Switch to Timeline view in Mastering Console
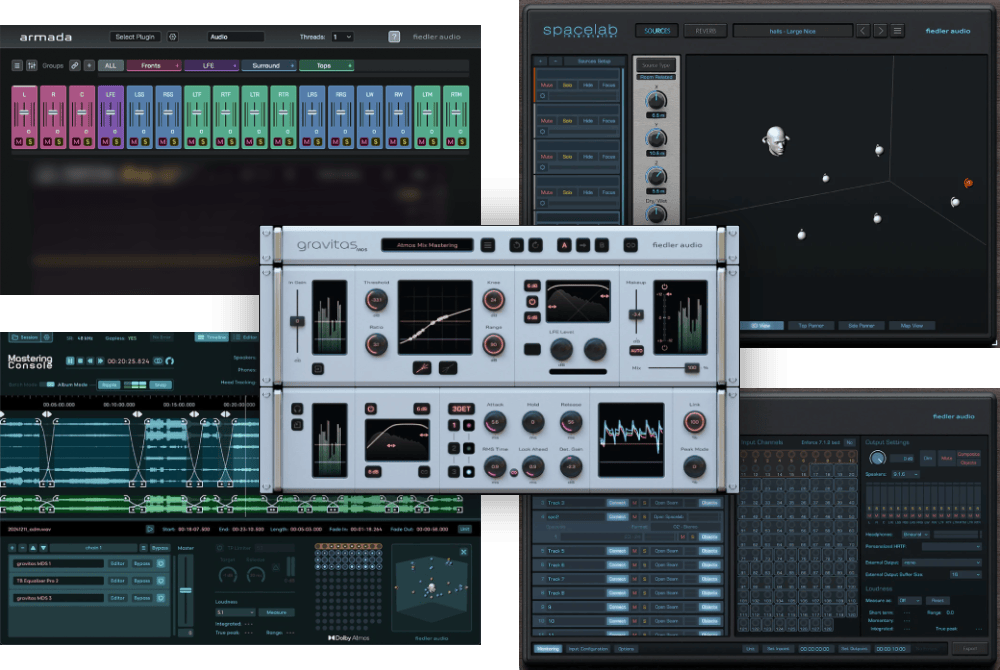The width and height of the screenshot is (1000, 670). point(211,337)
